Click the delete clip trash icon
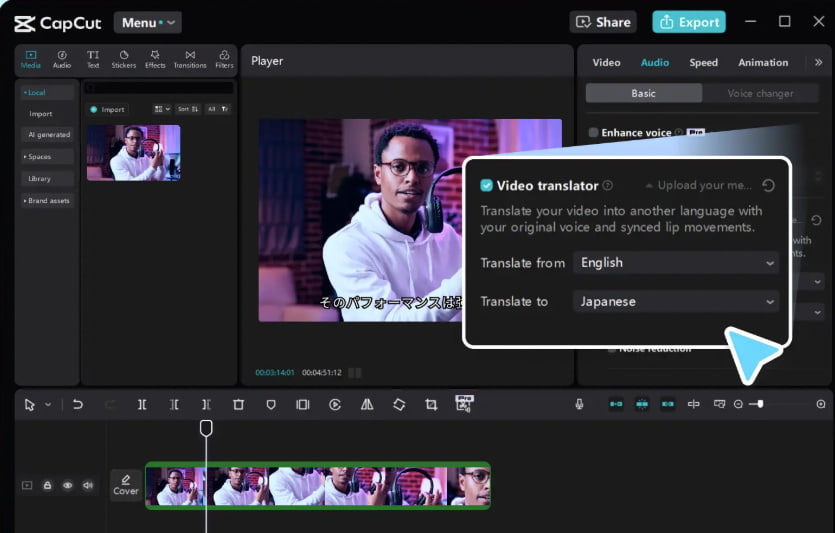835x533 pixels. [x=238, y=404]
